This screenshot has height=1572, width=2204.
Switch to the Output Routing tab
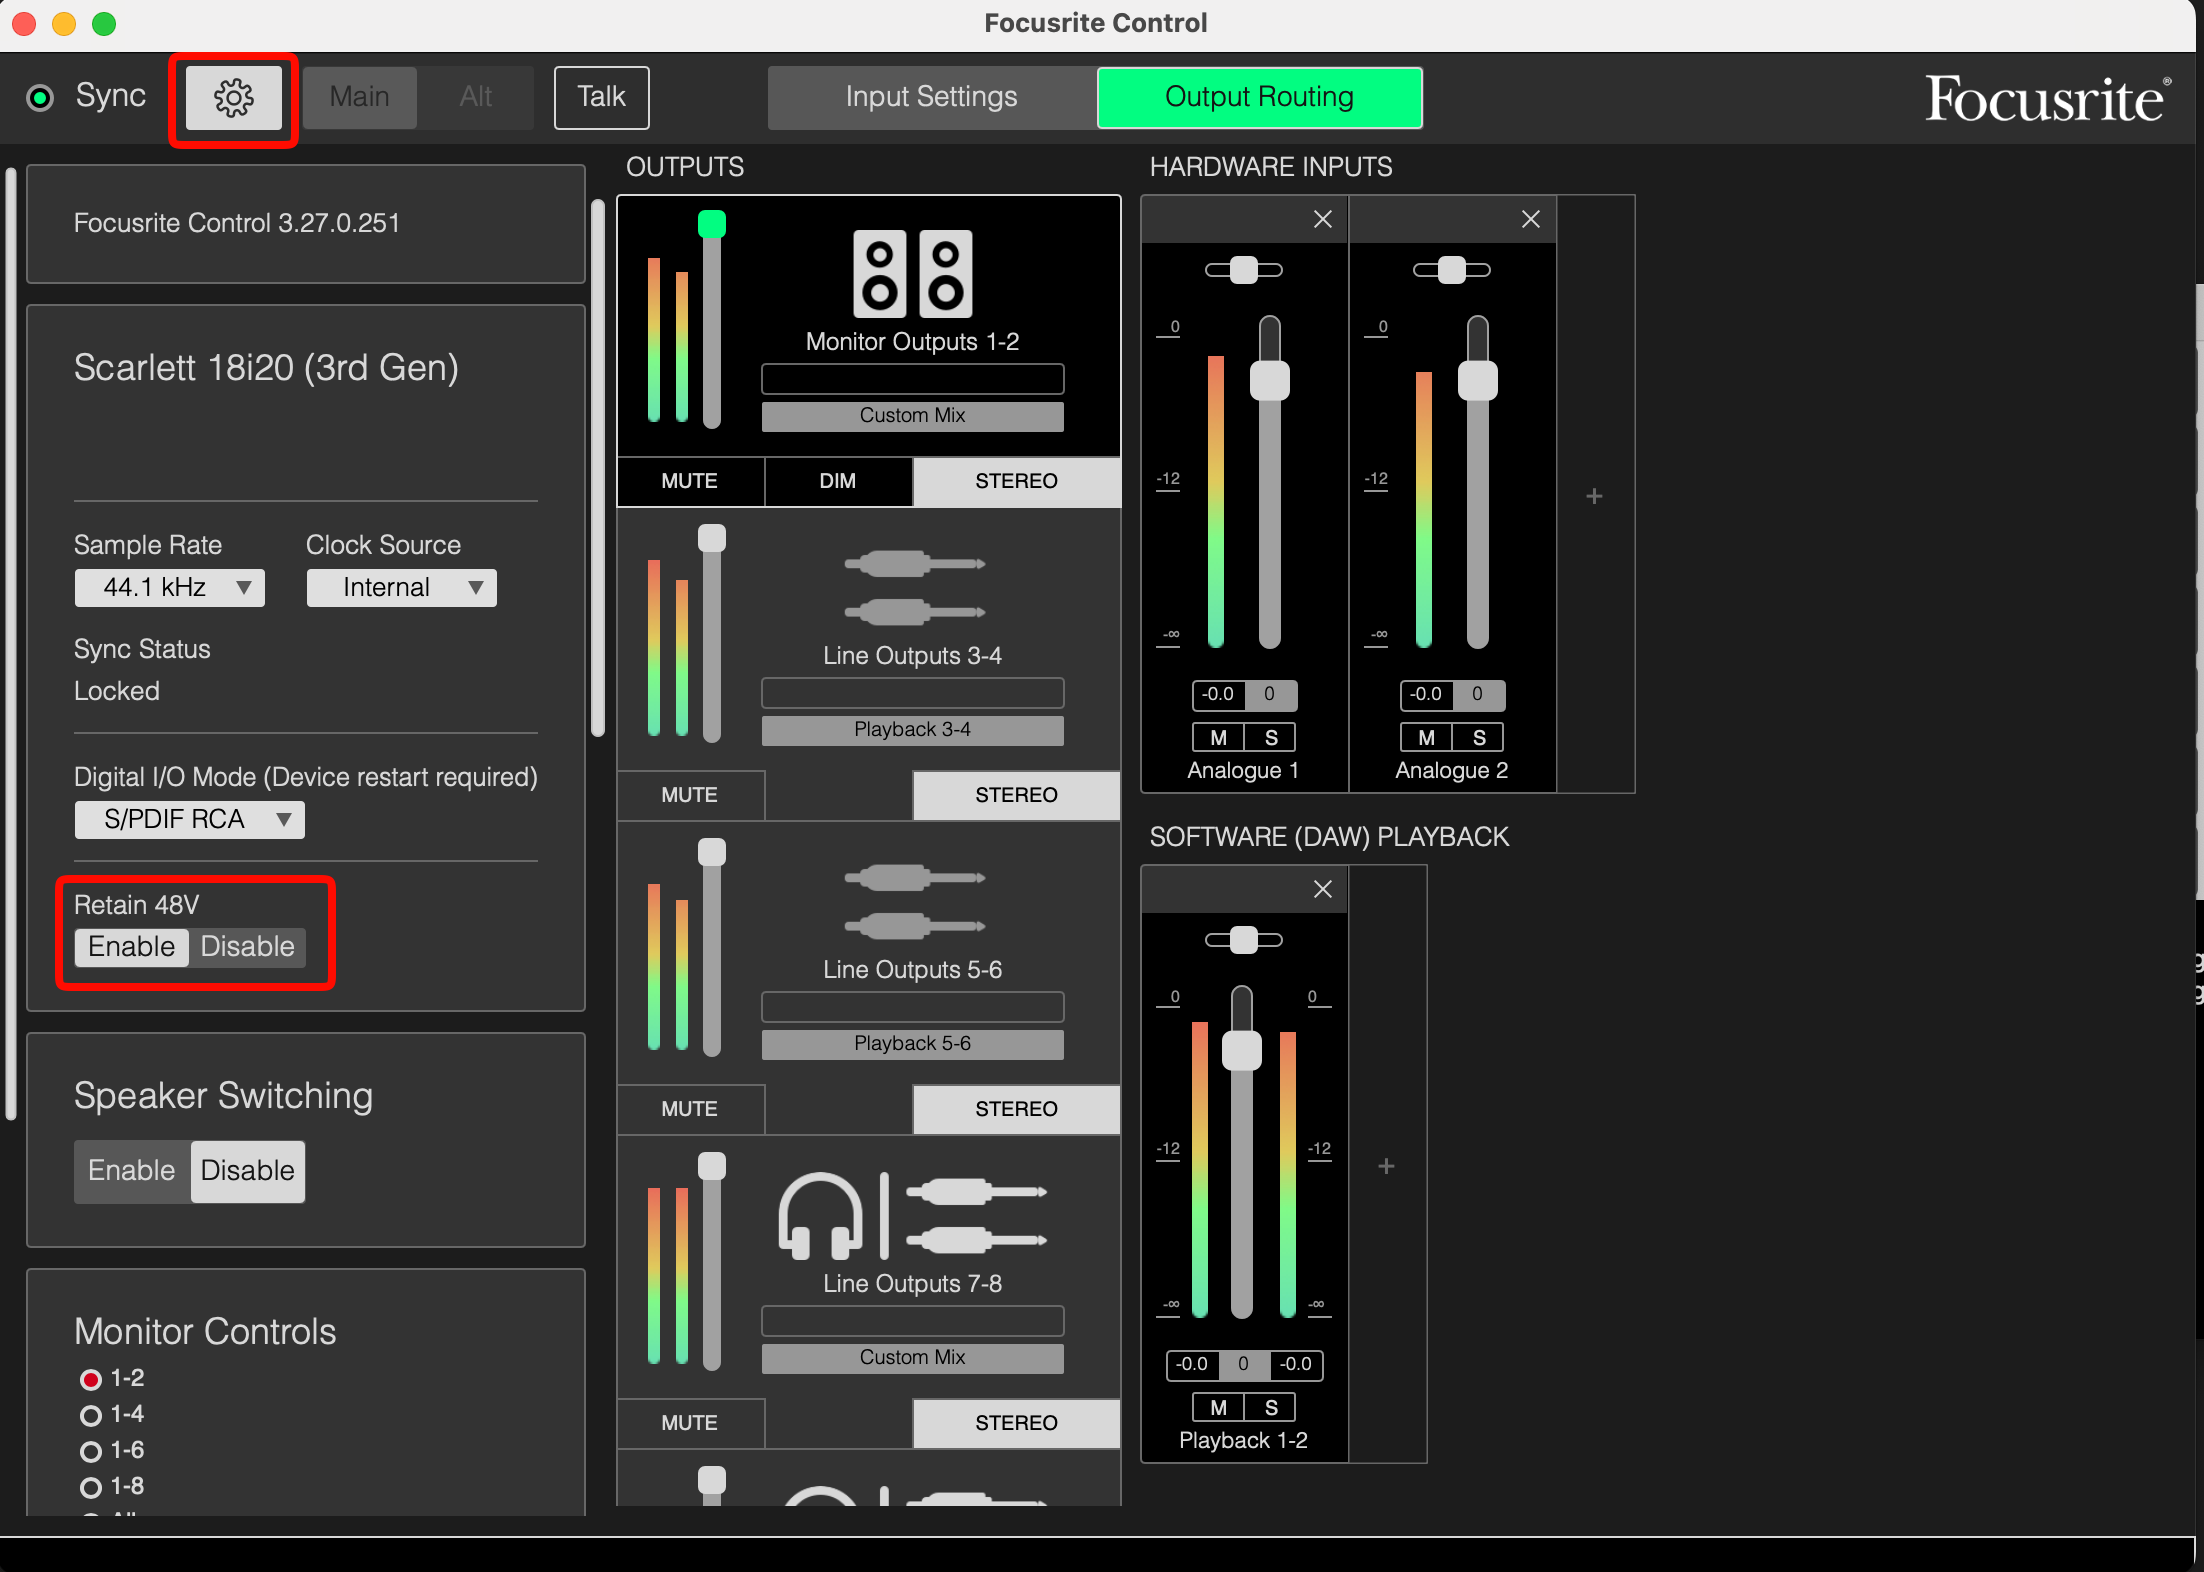1260,98
